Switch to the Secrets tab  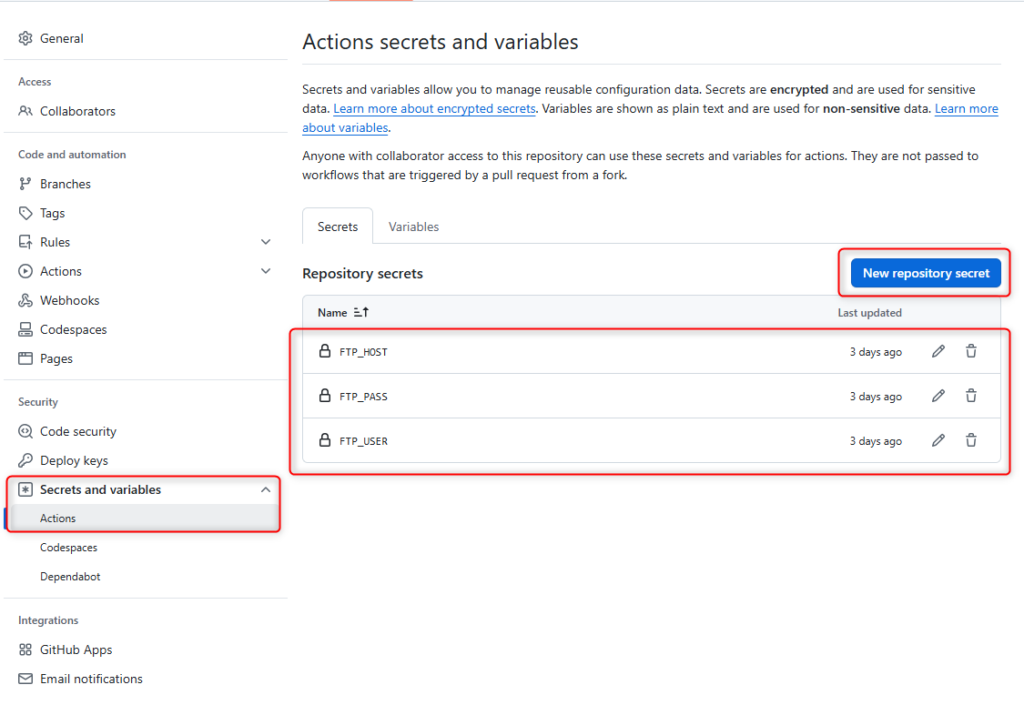point(338,227)
